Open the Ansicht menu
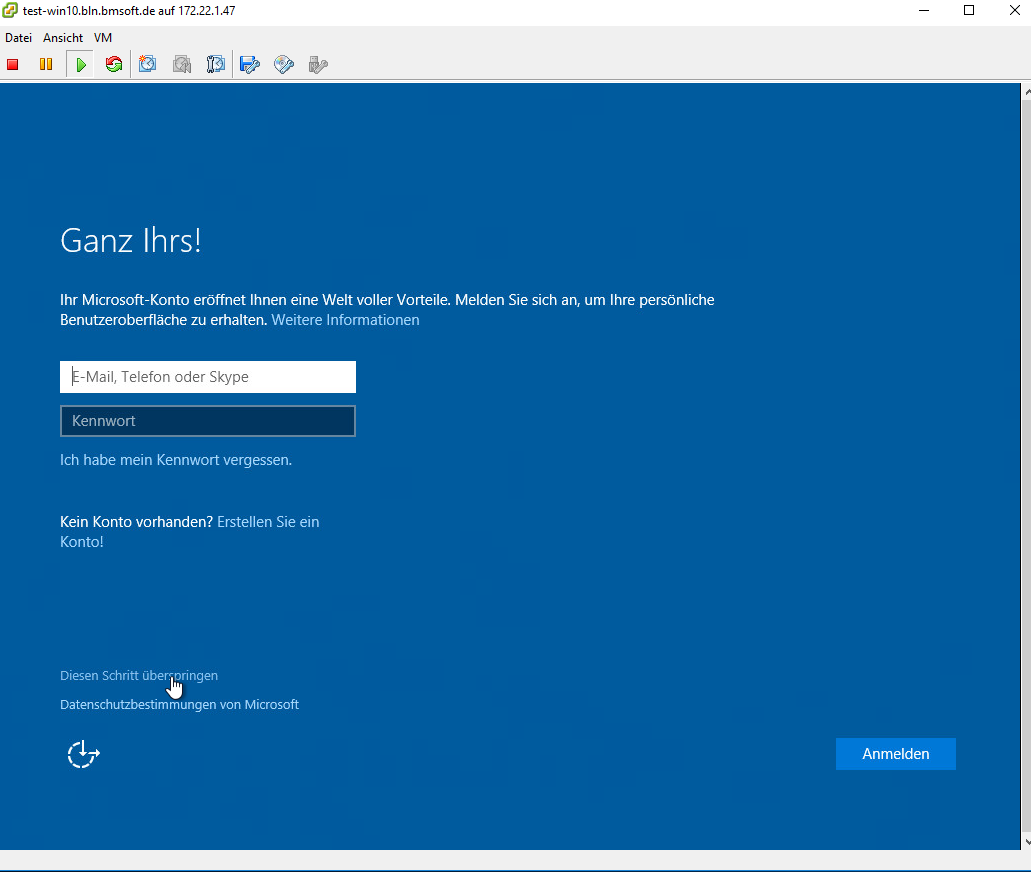The image size is (1031, 872). (x=63, y=37)
